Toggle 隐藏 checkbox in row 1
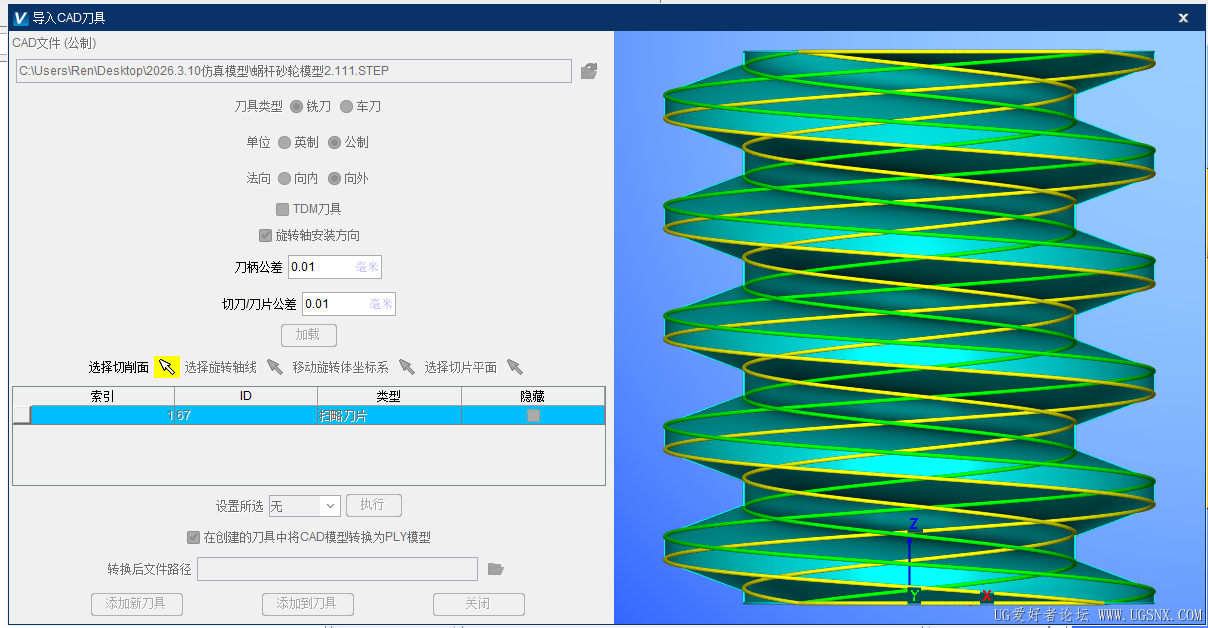This screenshot has height=628, width=1208. [x=533, y=415]
